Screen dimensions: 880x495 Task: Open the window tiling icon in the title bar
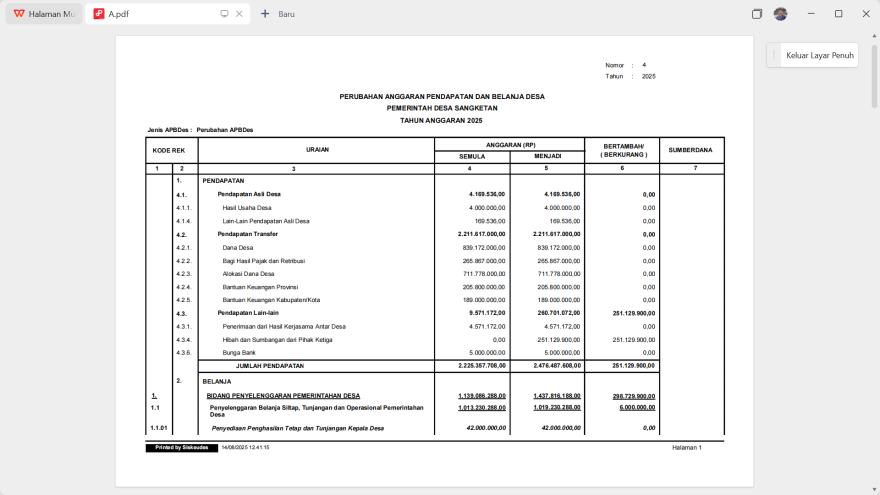click(757, 14)
